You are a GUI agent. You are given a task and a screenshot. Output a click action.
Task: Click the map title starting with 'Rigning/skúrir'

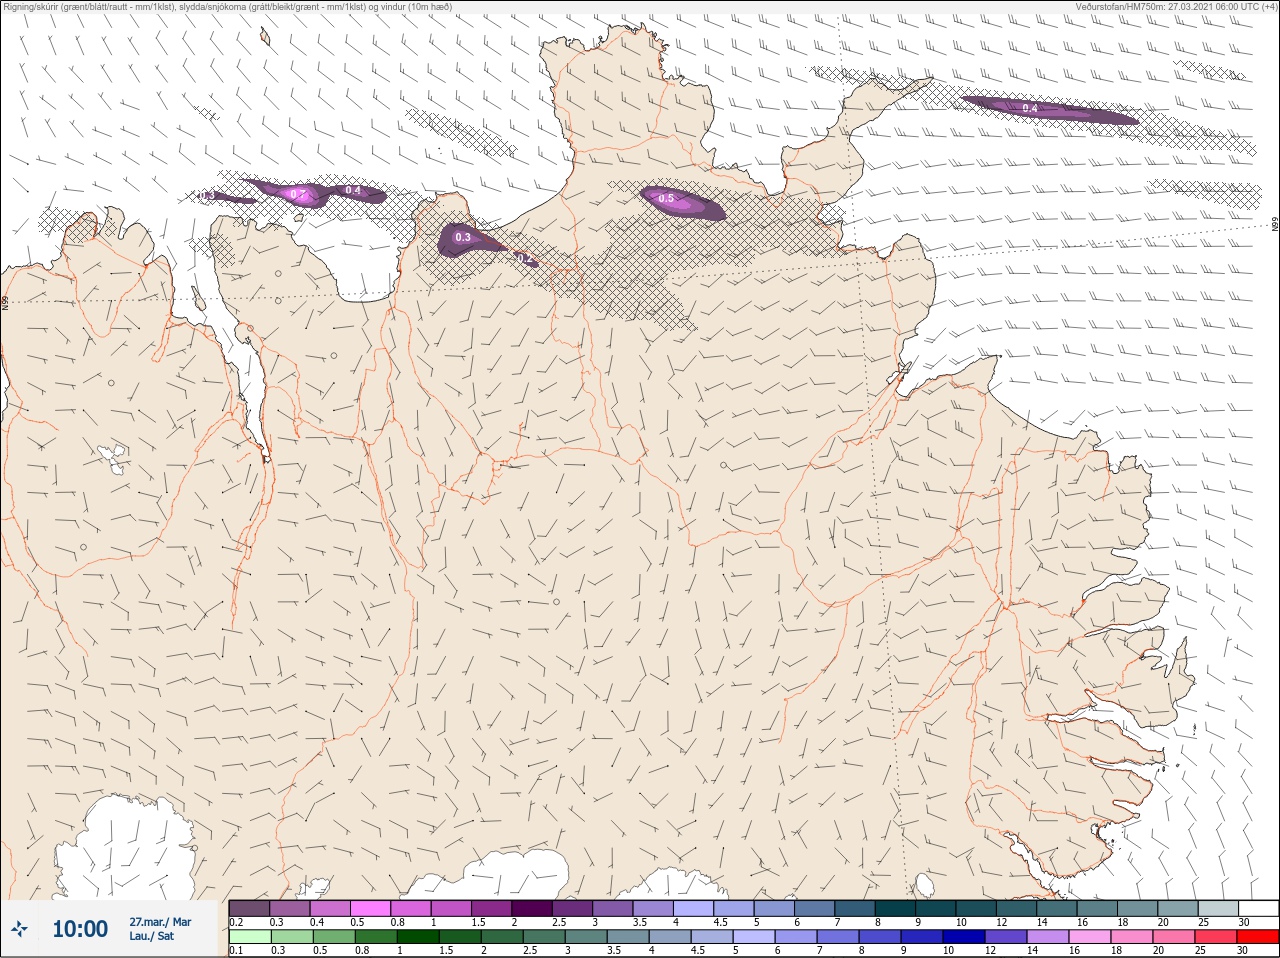[x=227, y=6]
